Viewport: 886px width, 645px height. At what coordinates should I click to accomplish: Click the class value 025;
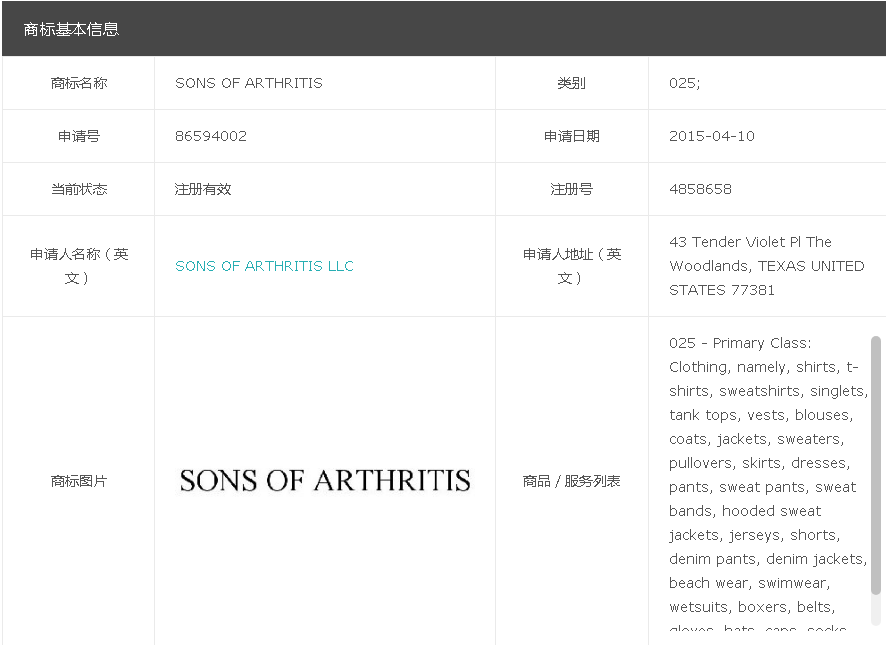tap(684, 83)
